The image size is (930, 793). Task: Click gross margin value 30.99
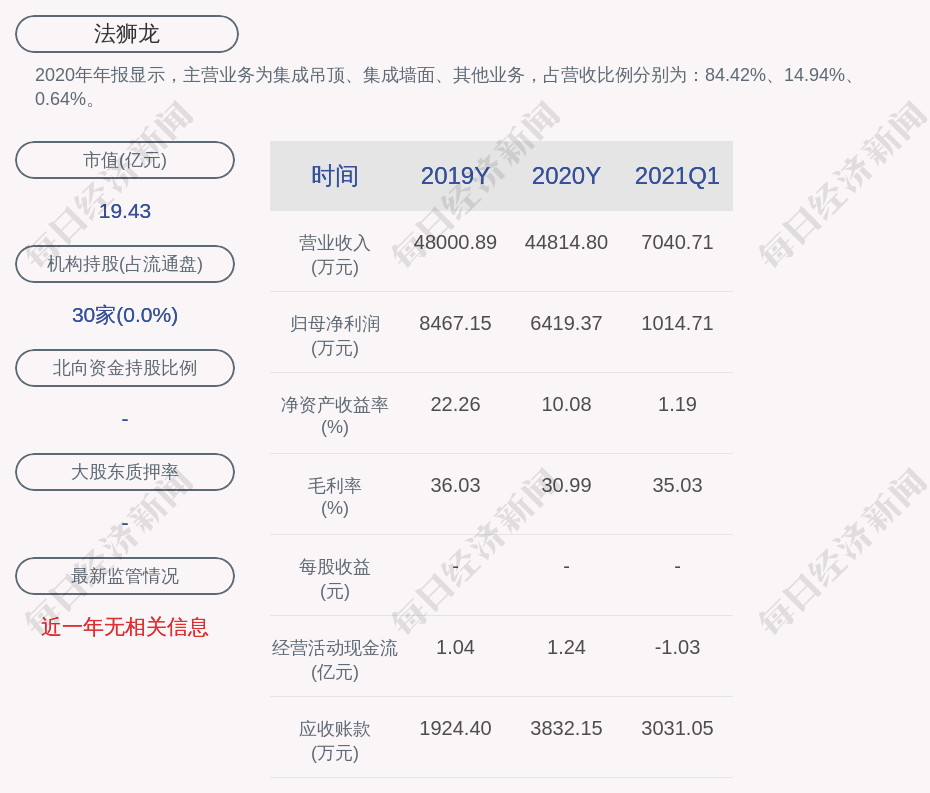[566, 485]
